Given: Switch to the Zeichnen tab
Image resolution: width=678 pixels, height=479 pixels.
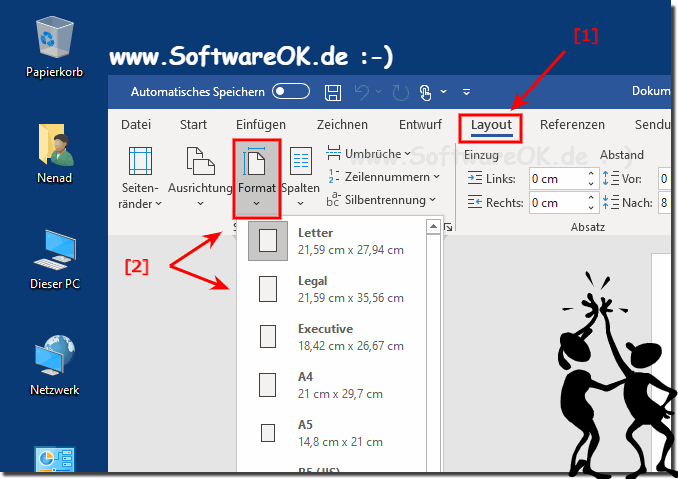Looking at the screenshot, I should click(342, 125).
